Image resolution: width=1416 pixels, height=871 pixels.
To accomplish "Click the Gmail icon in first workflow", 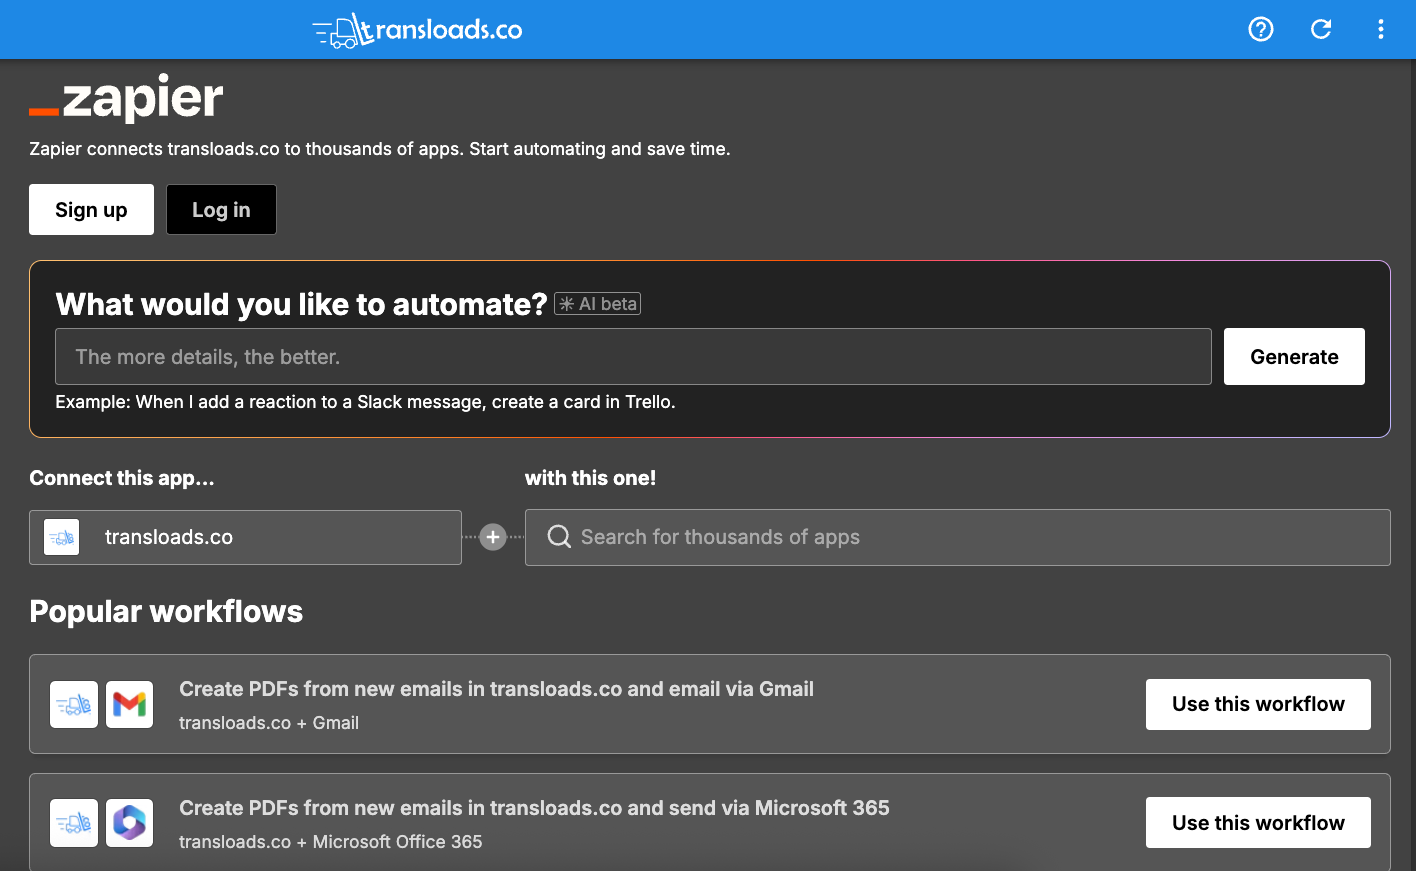I will pos(130,704).
